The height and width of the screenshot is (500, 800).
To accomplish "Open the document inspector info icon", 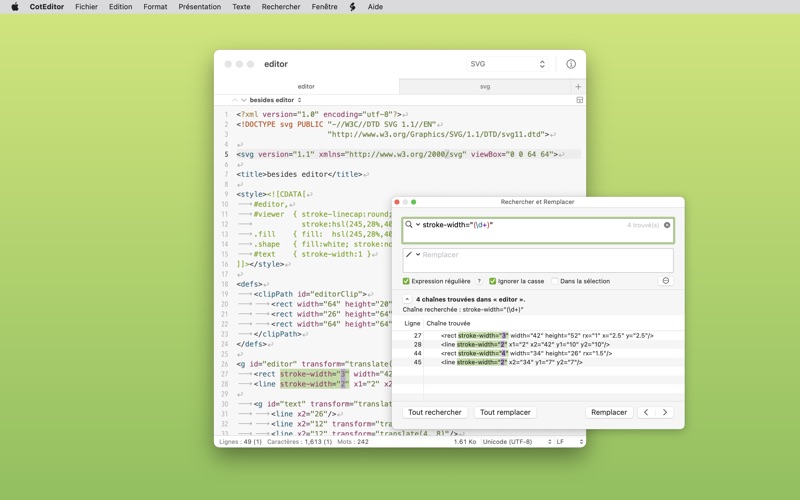I will (x=571, y=64).
